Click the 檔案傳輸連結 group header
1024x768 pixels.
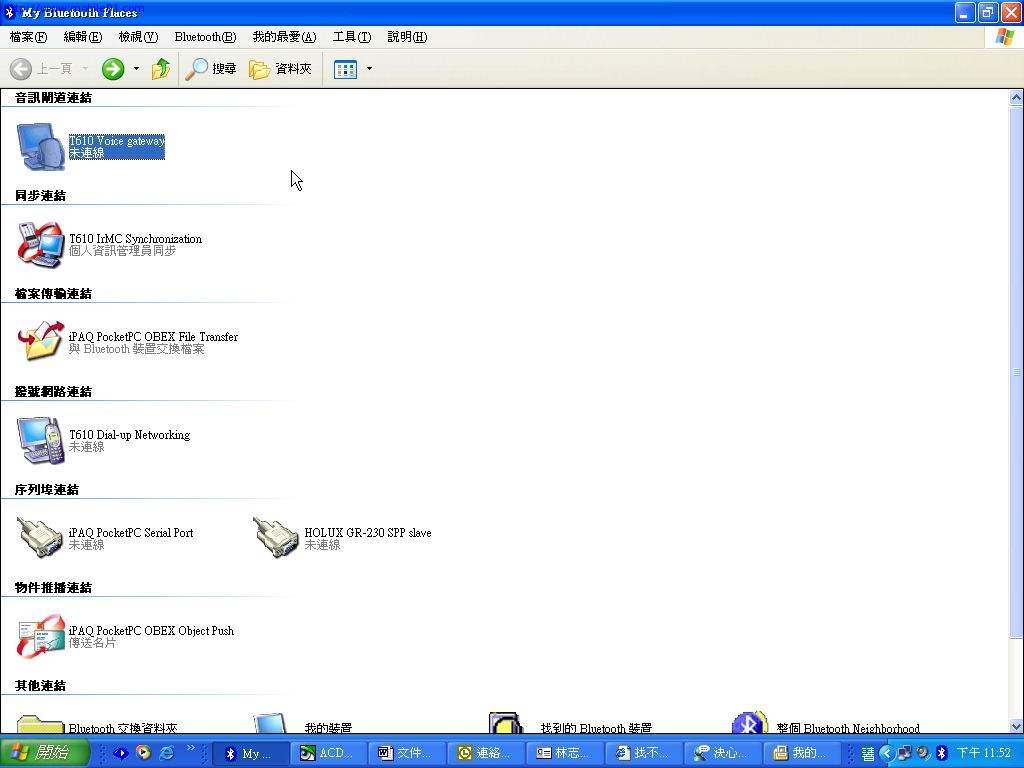54,294
